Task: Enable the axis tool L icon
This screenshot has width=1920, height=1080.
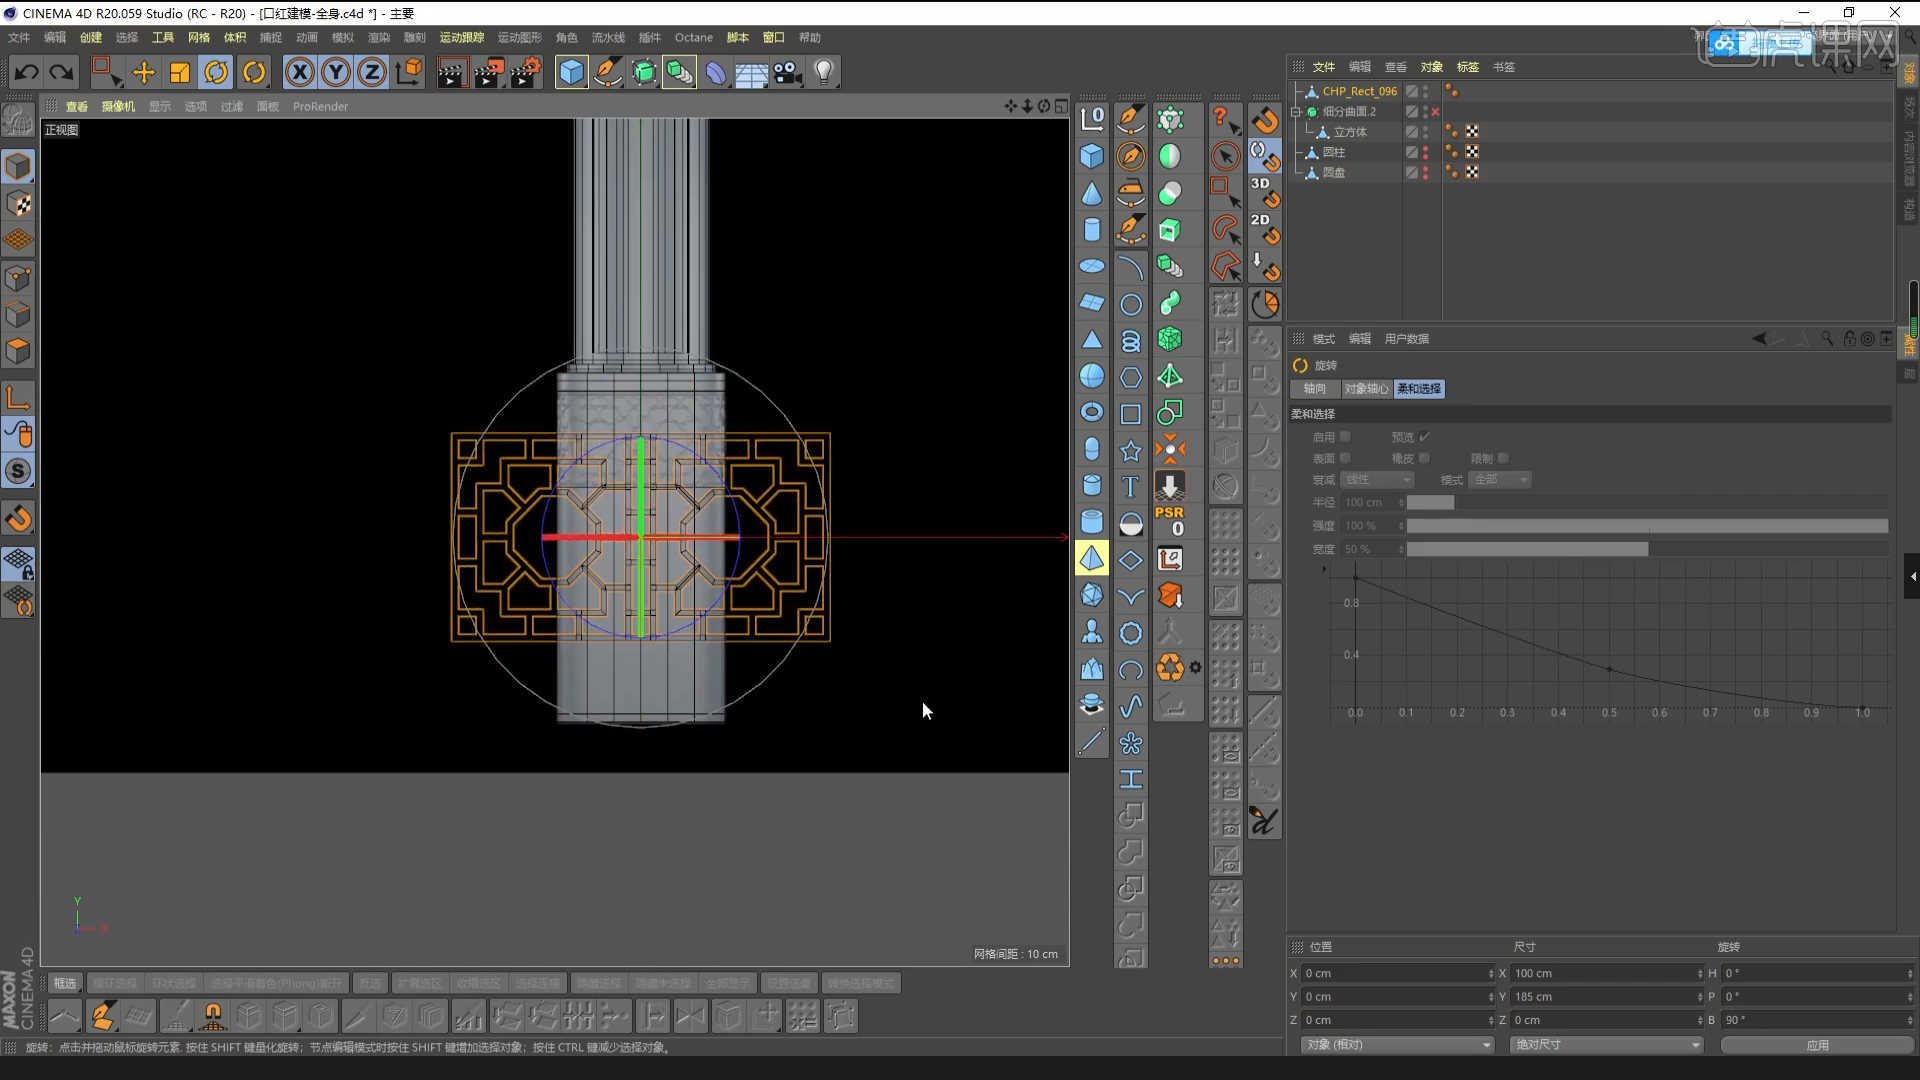Action: [18, 398]
